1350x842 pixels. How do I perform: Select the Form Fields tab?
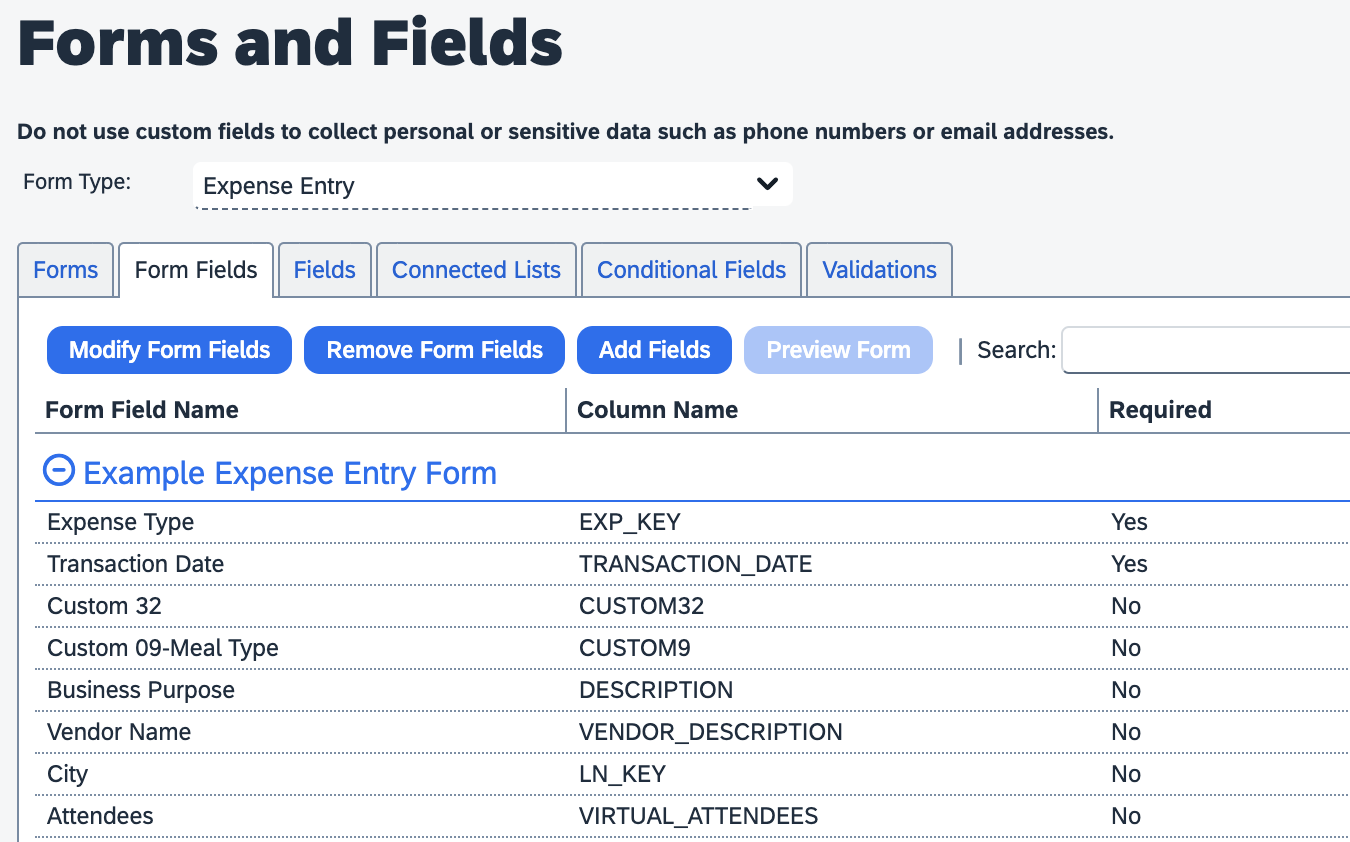196,270
